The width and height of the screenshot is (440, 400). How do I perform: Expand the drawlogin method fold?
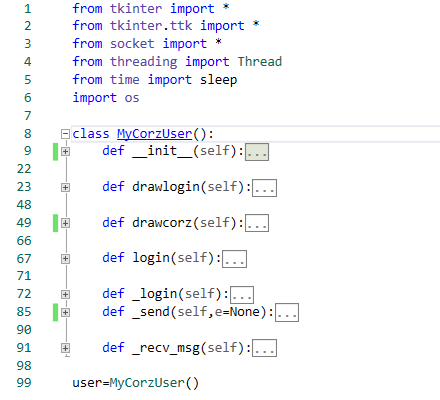(x=65, y=187)
